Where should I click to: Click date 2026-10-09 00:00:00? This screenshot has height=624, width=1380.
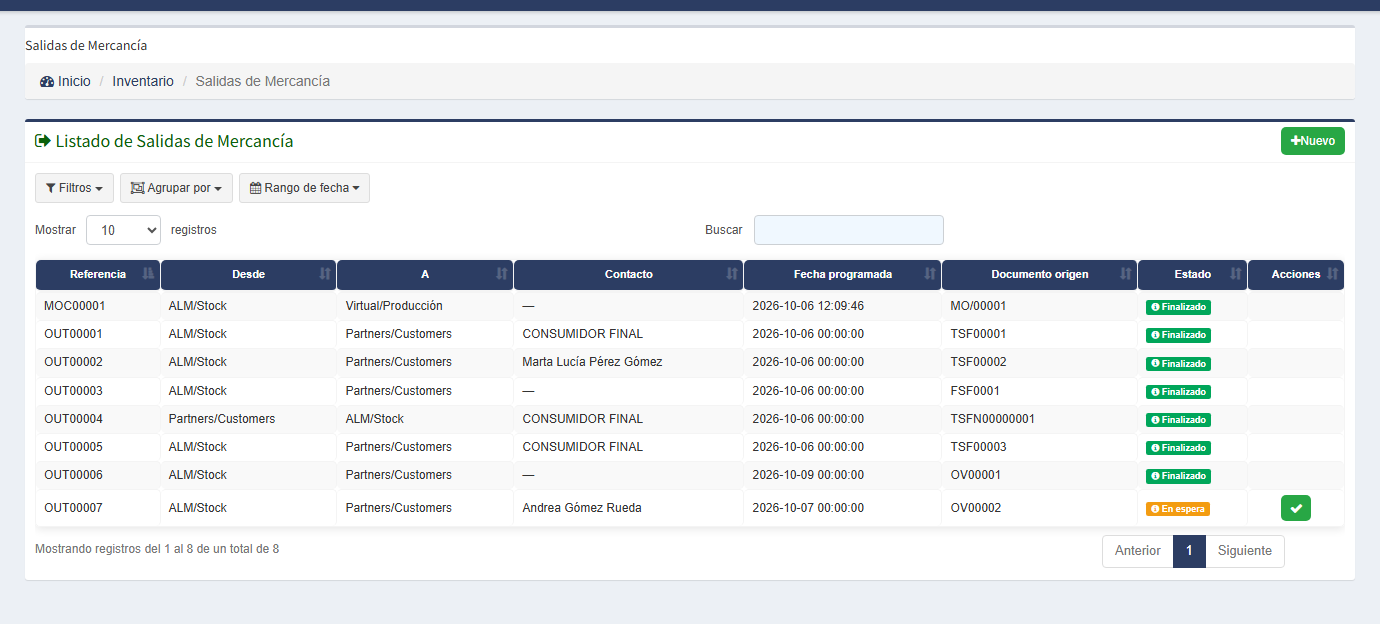pyautogui.click(x=808, y=475)
